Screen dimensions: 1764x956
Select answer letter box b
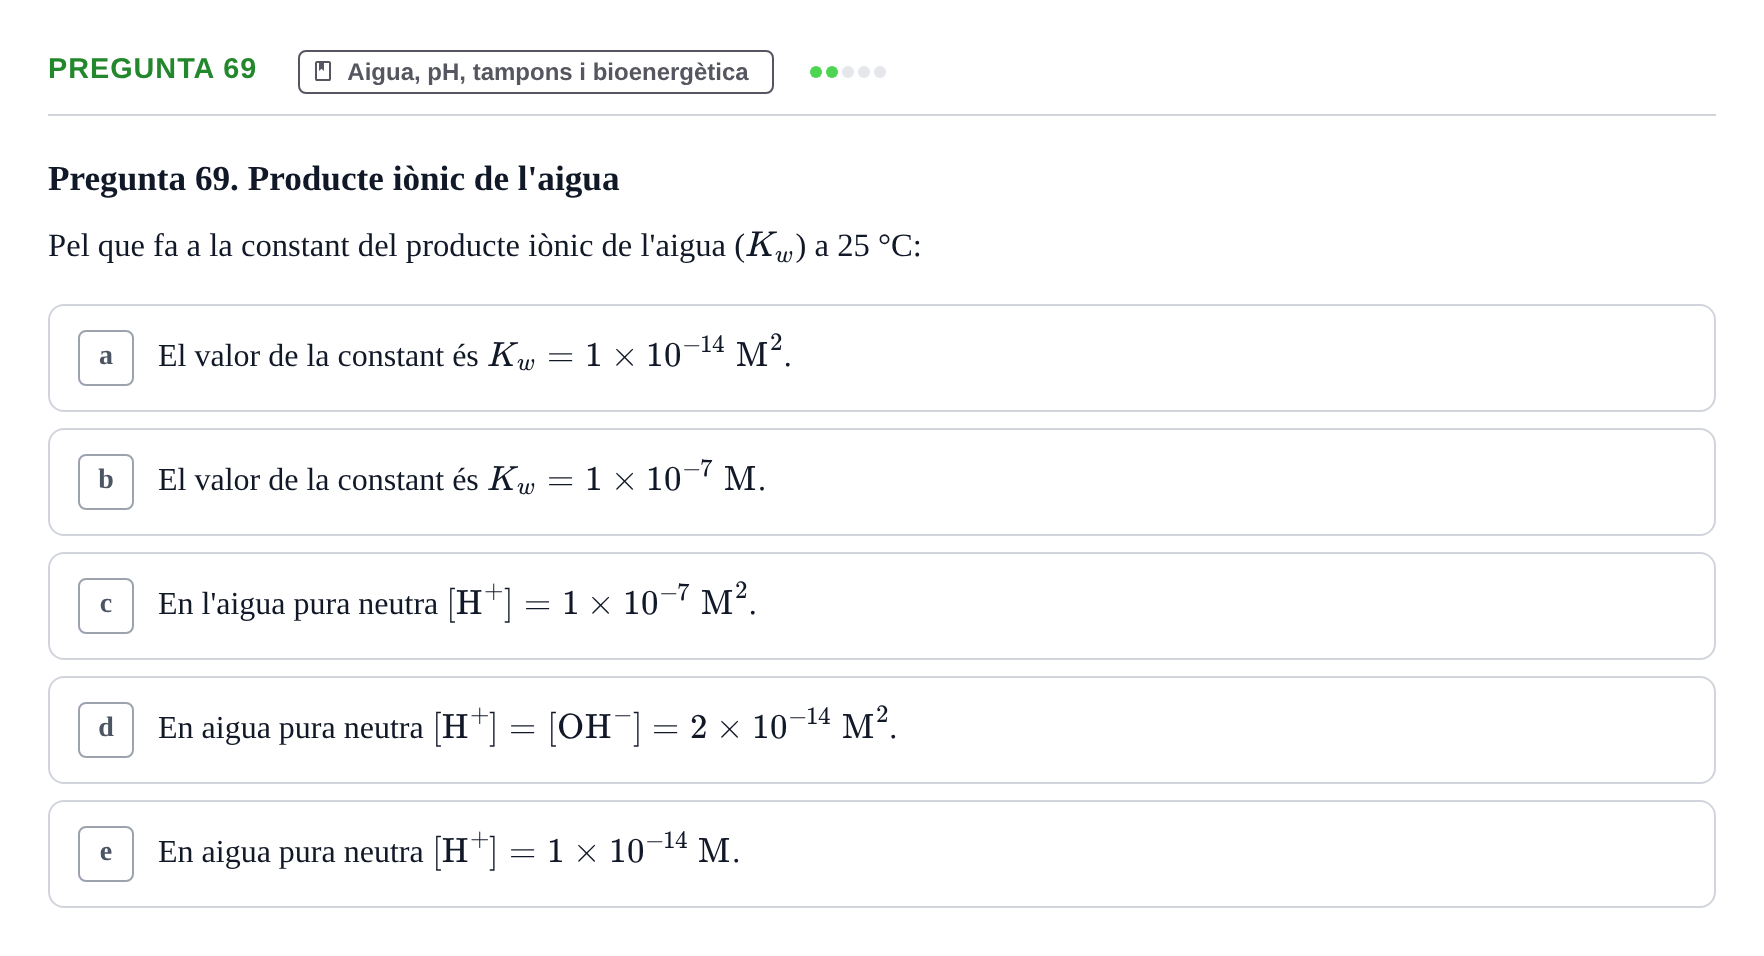click(106, 482)
